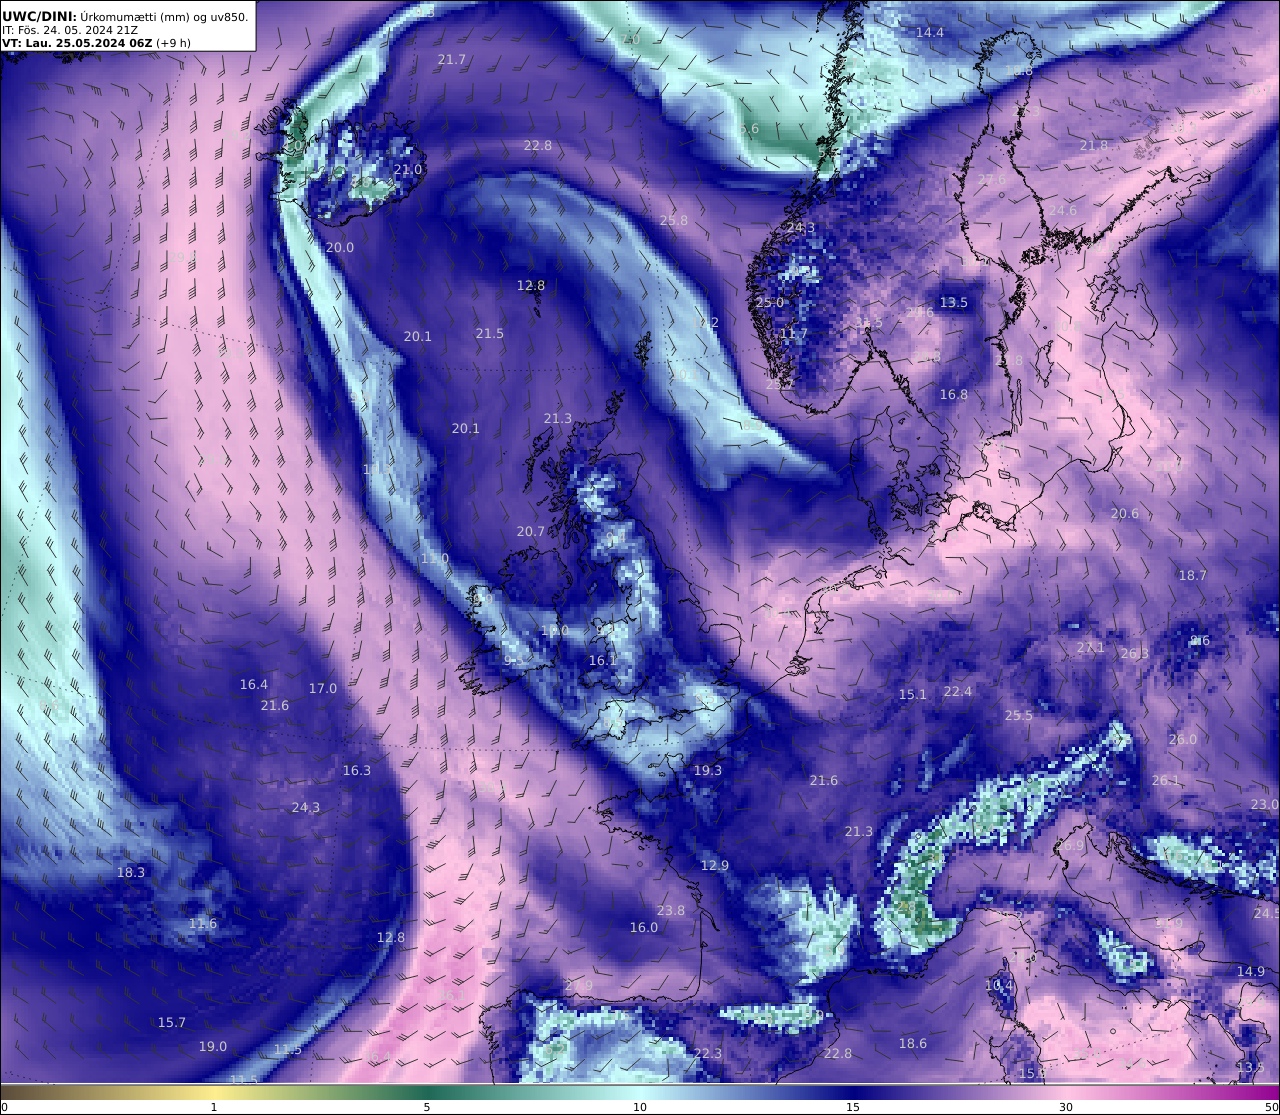This screenshot has height=1115, width=1280.
Task: Select the 16.3 value on the map
Action: pos(357,770)
